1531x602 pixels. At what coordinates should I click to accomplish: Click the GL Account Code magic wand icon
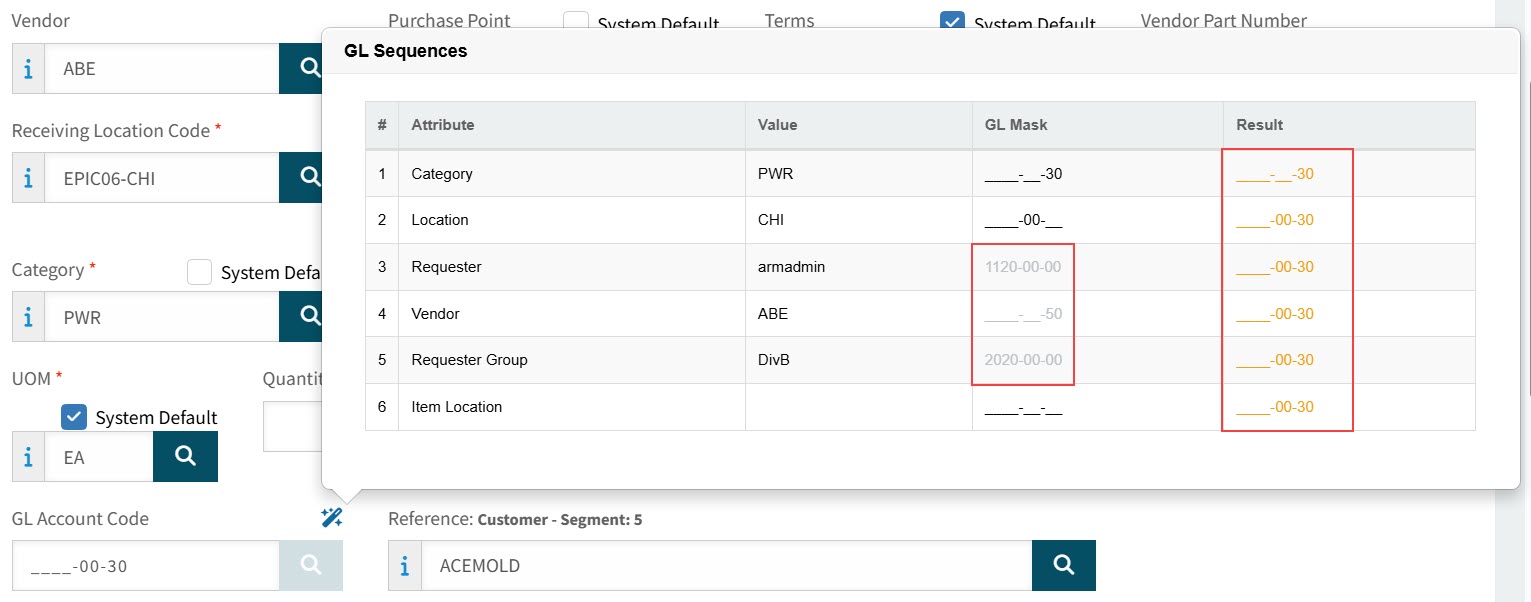332,517
